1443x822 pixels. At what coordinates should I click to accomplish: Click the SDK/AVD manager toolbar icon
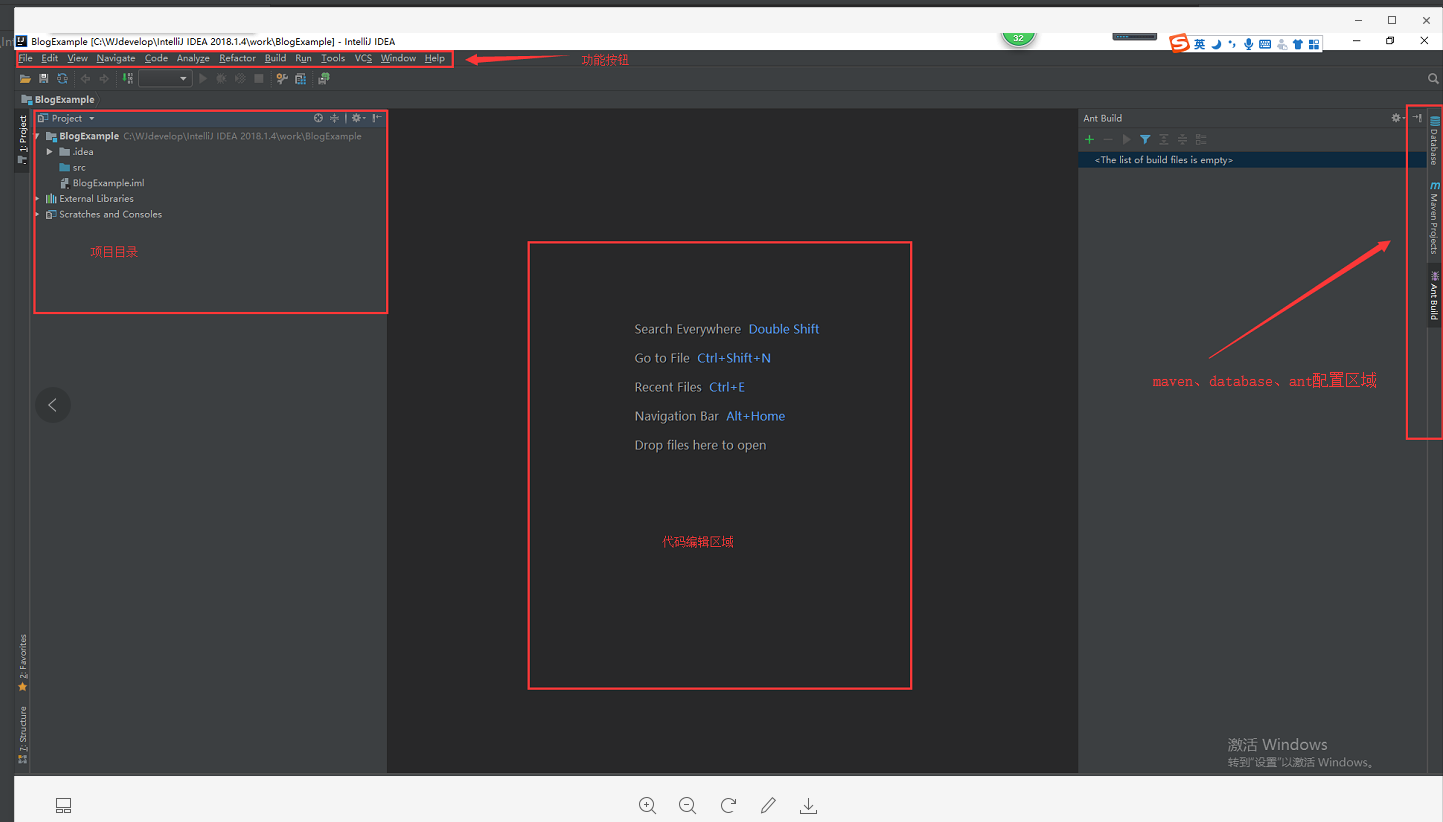tap(324, 79)
